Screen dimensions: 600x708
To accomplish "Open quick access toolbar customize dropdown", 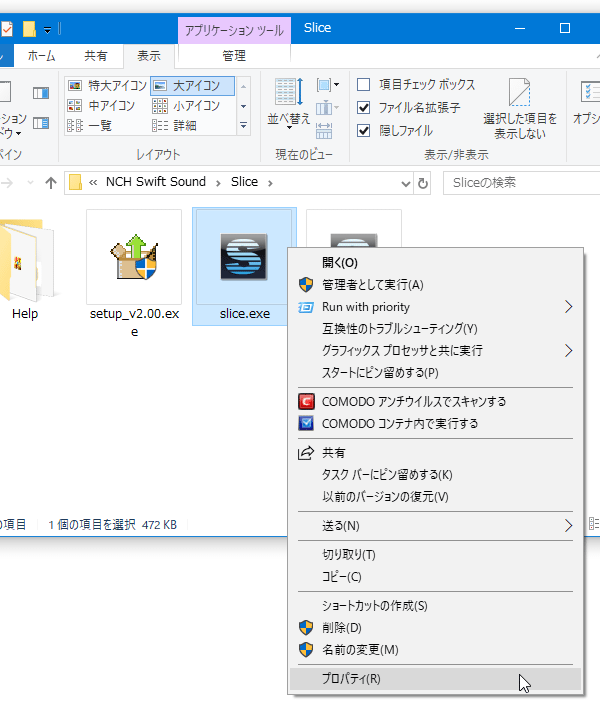I will click(47, 30).
